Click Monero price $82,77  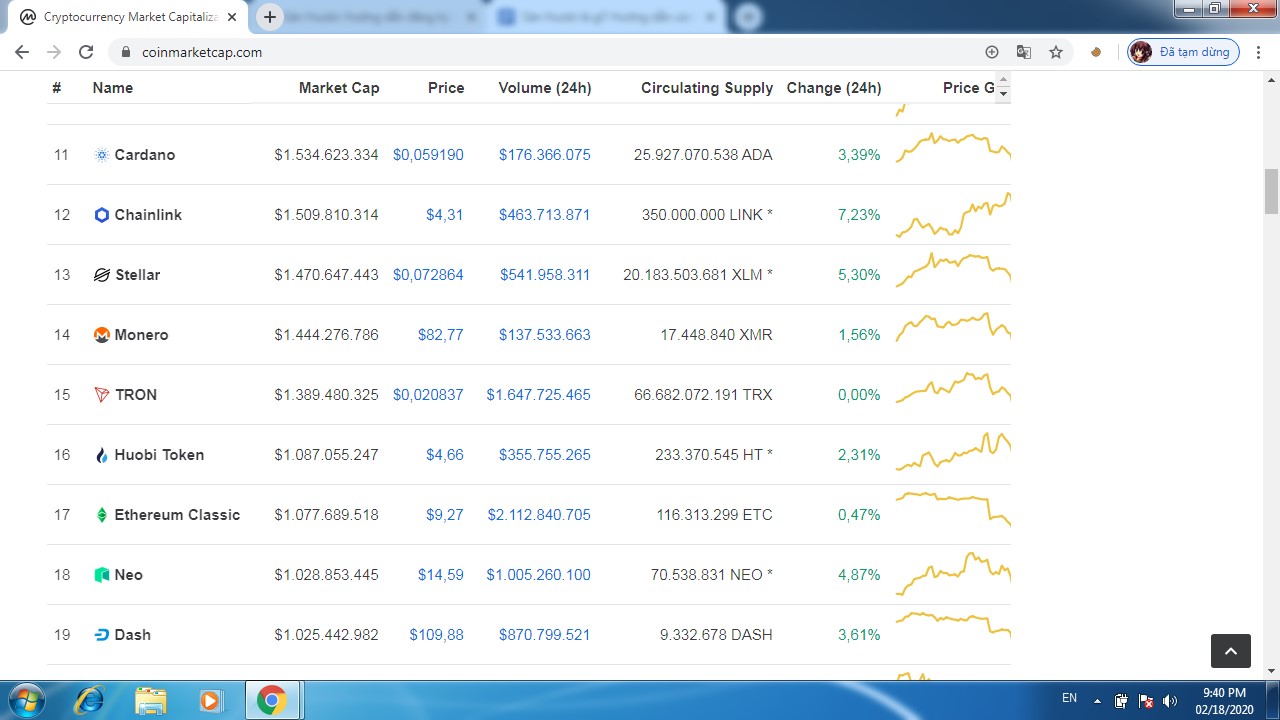[441, 335]
